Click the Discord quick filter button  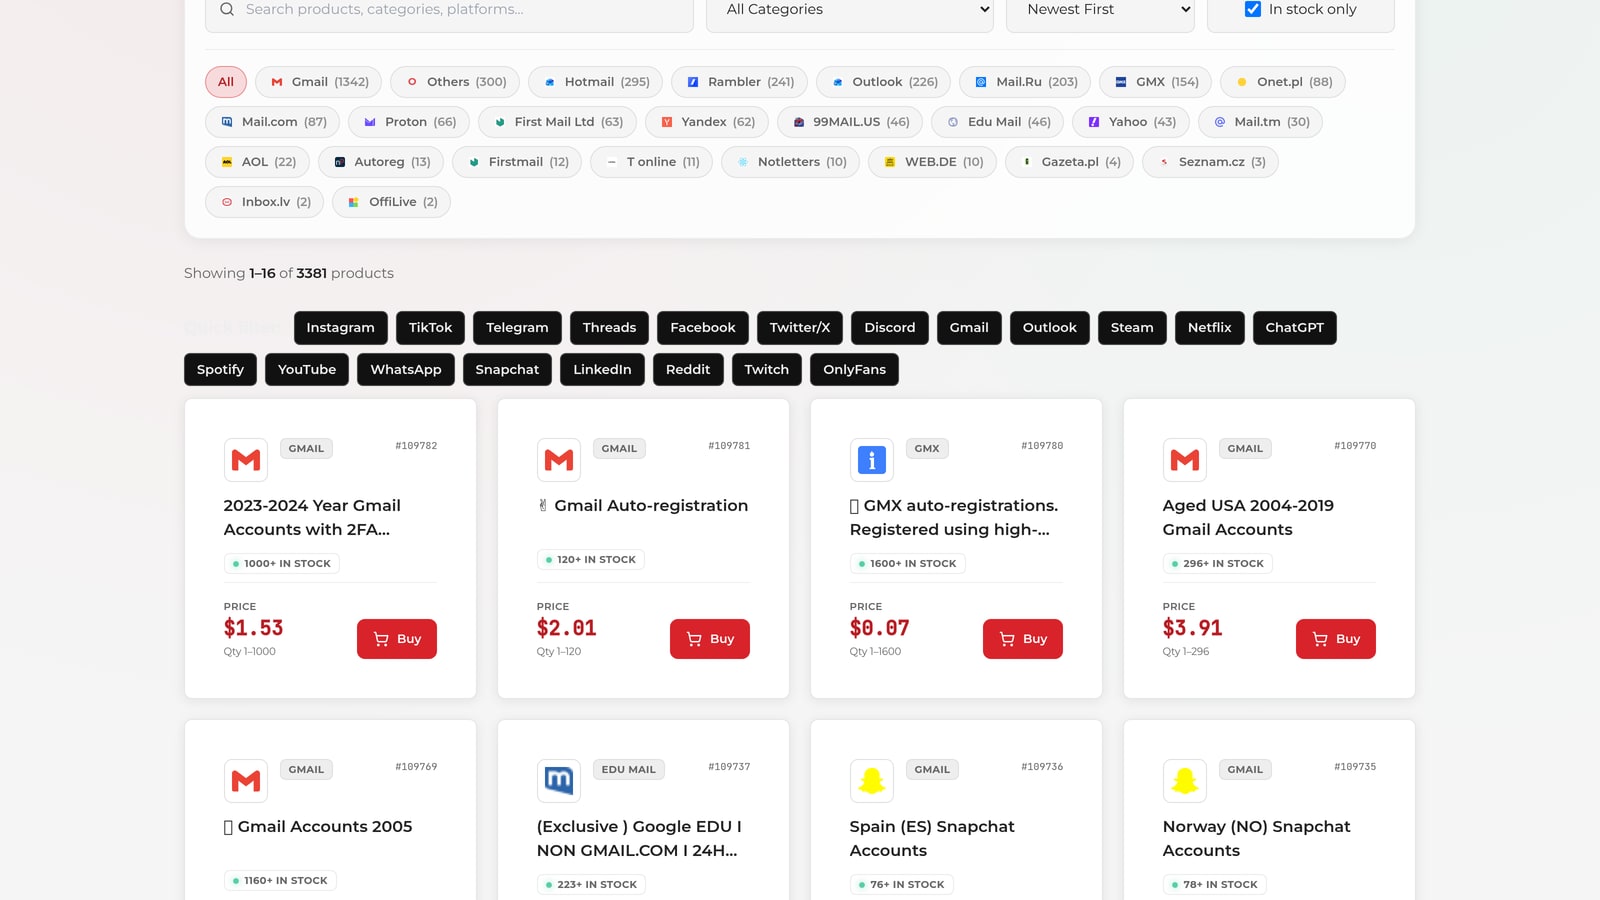pos(890,328)
